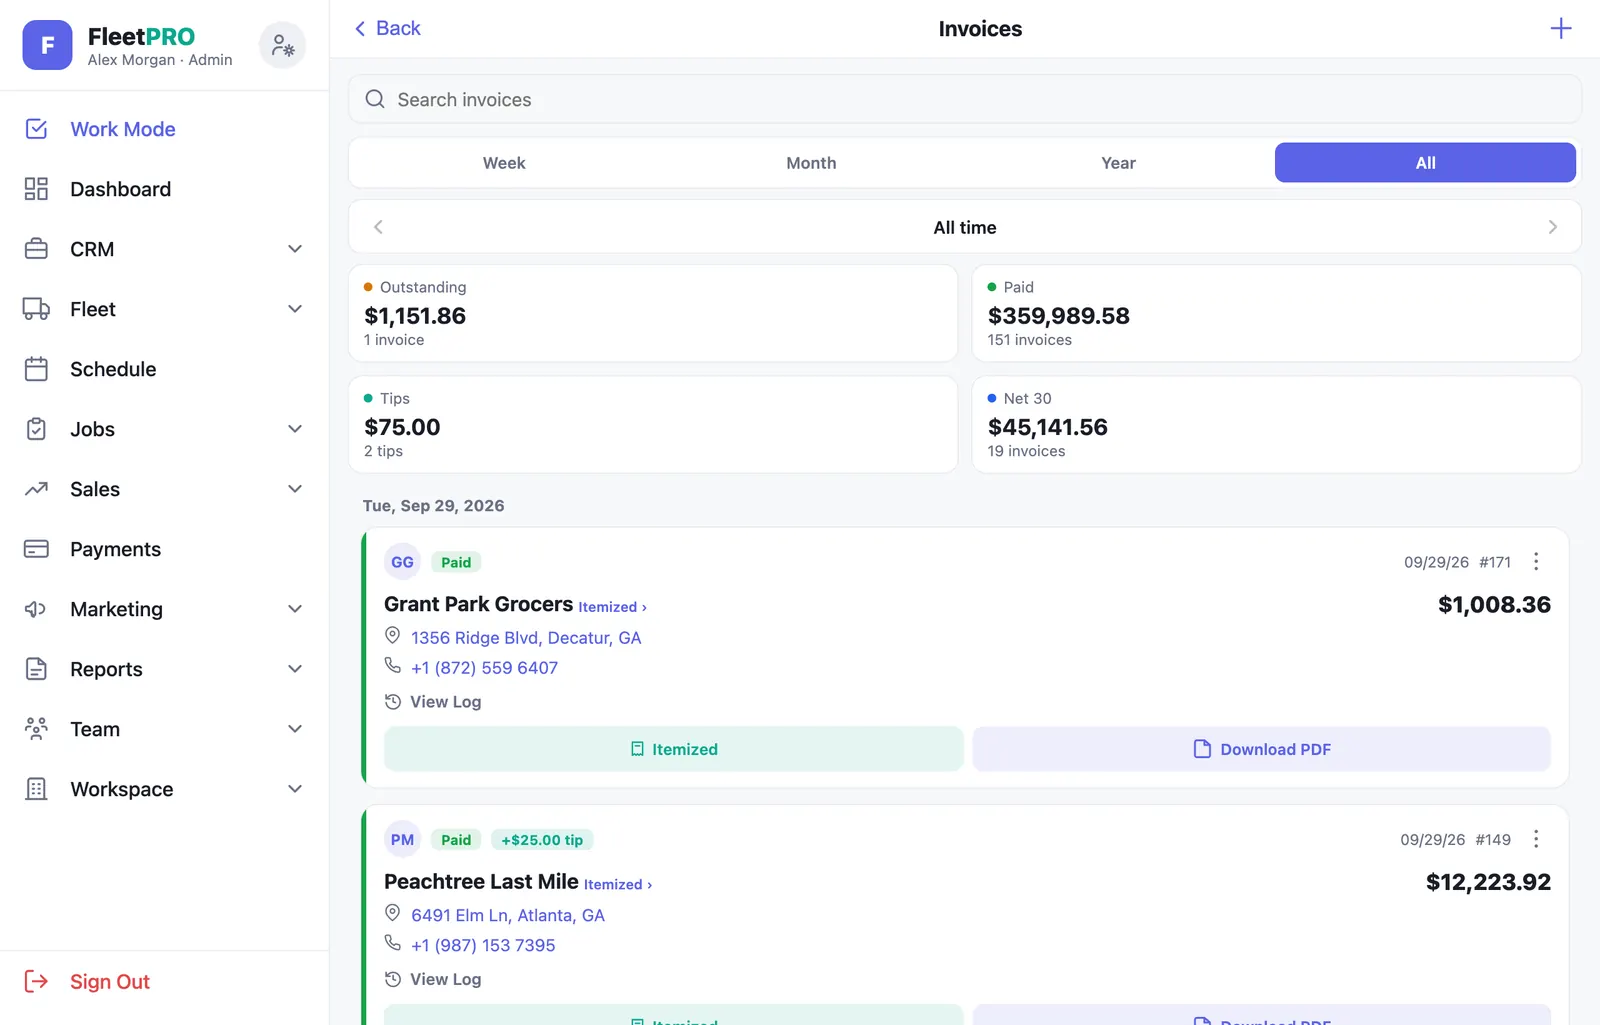Expand the Team section
The height and width of the screenshot is (1025, 1600).
click(x=295, y=729)
